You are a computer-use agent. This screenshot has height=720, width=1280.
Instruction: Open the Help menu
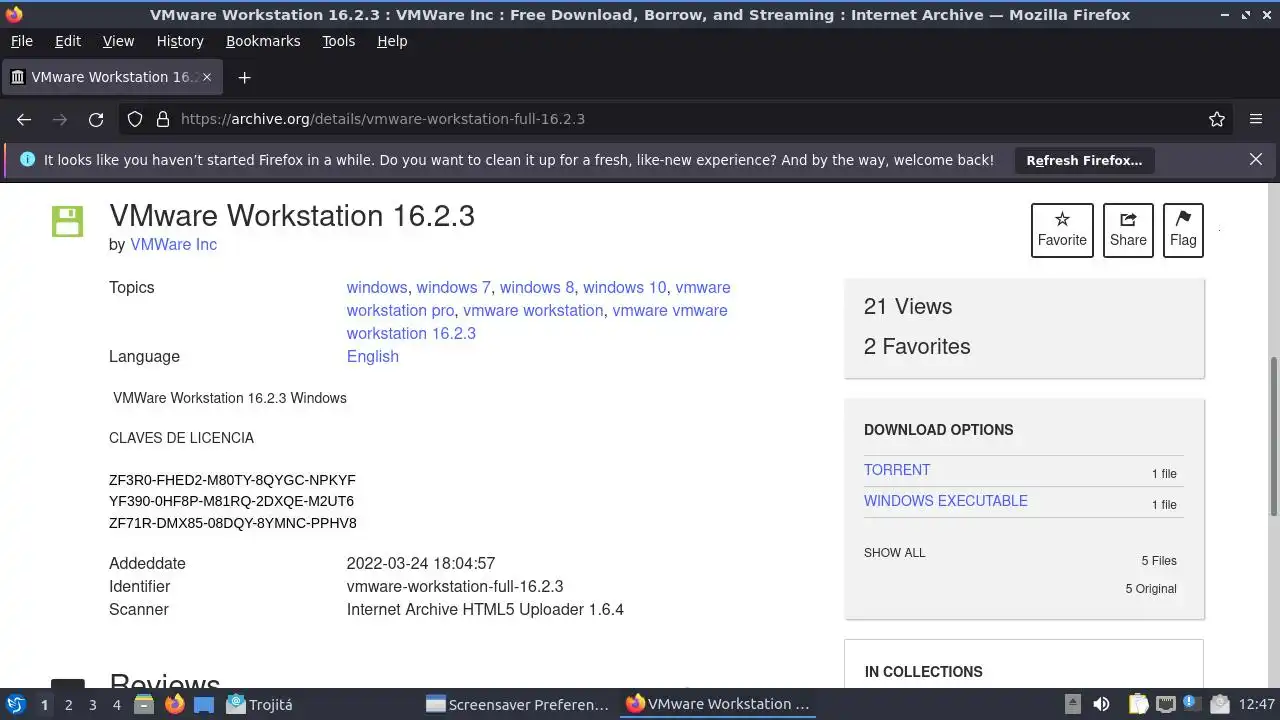tap(392, 41)
